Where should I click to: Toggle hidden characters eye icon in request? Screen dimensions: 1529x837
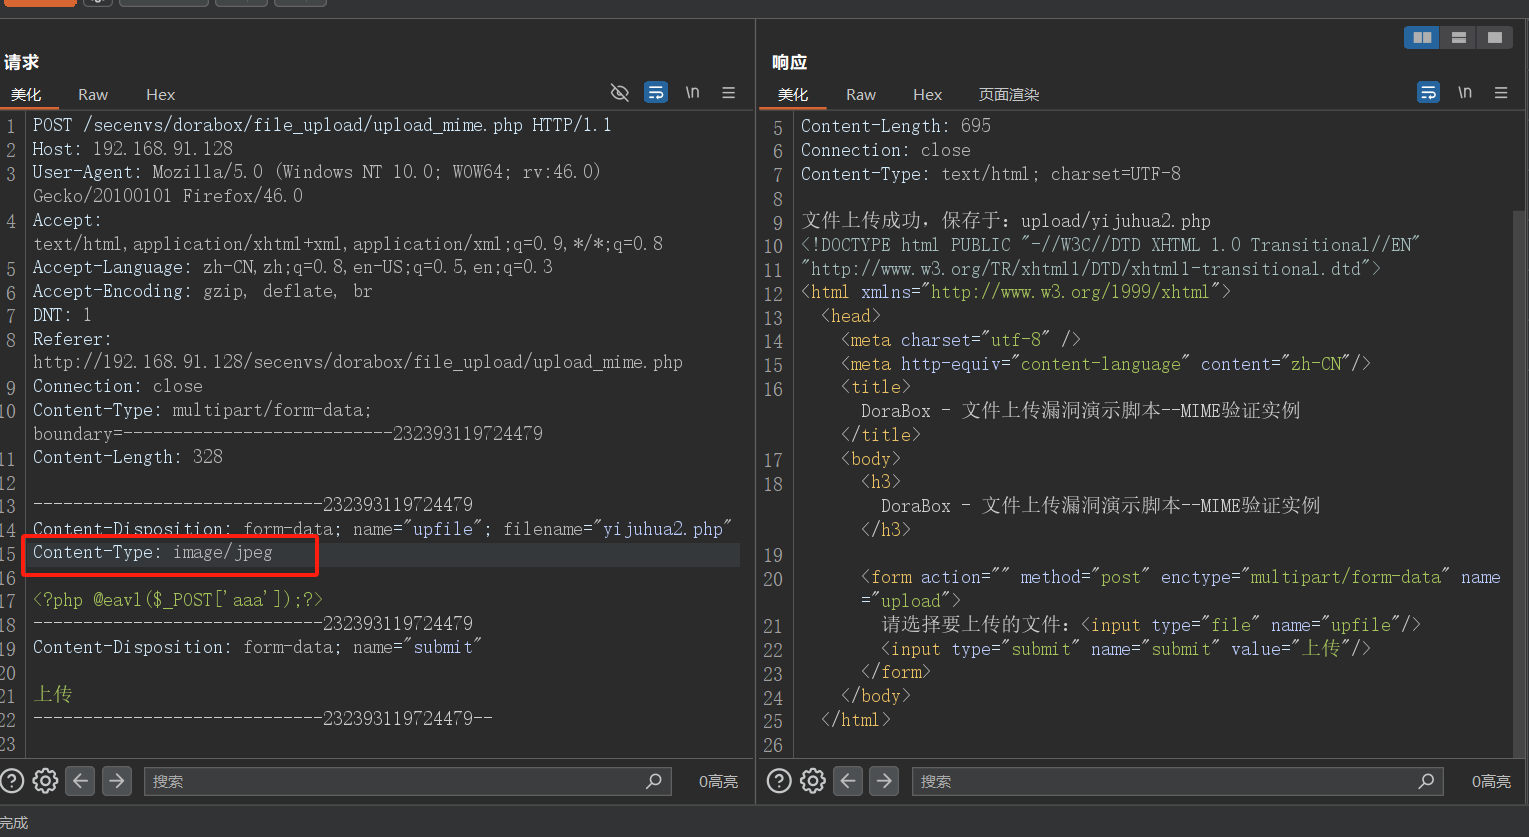tap(620, 93)
